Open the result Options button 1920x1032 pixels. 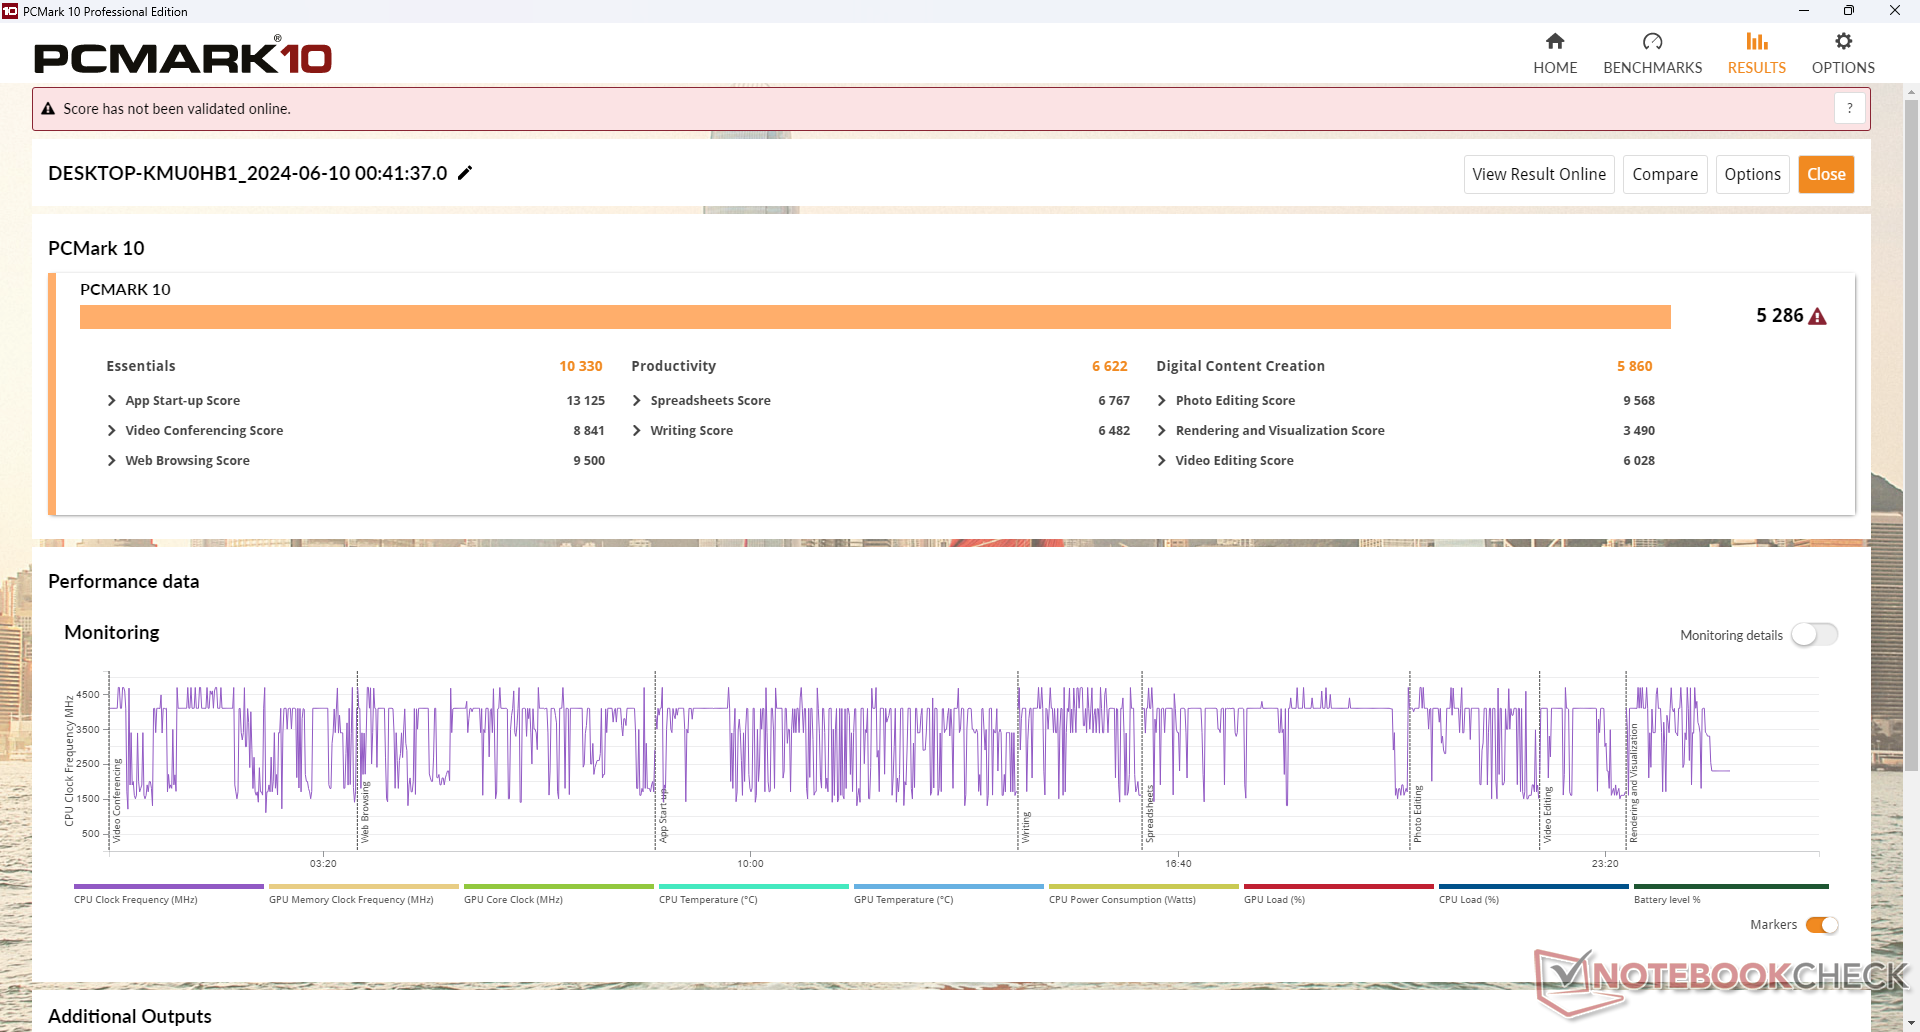click(x=1752, y=174)
